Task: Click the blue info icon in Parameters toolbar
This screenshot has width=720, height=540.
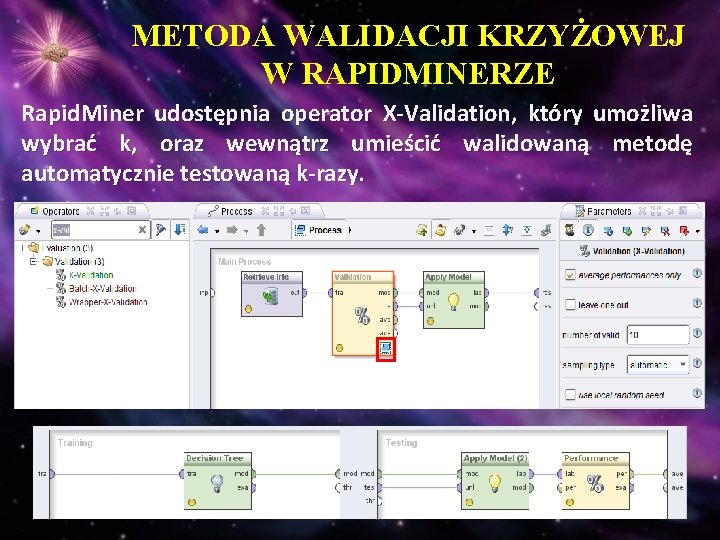Action: point(588,230)
